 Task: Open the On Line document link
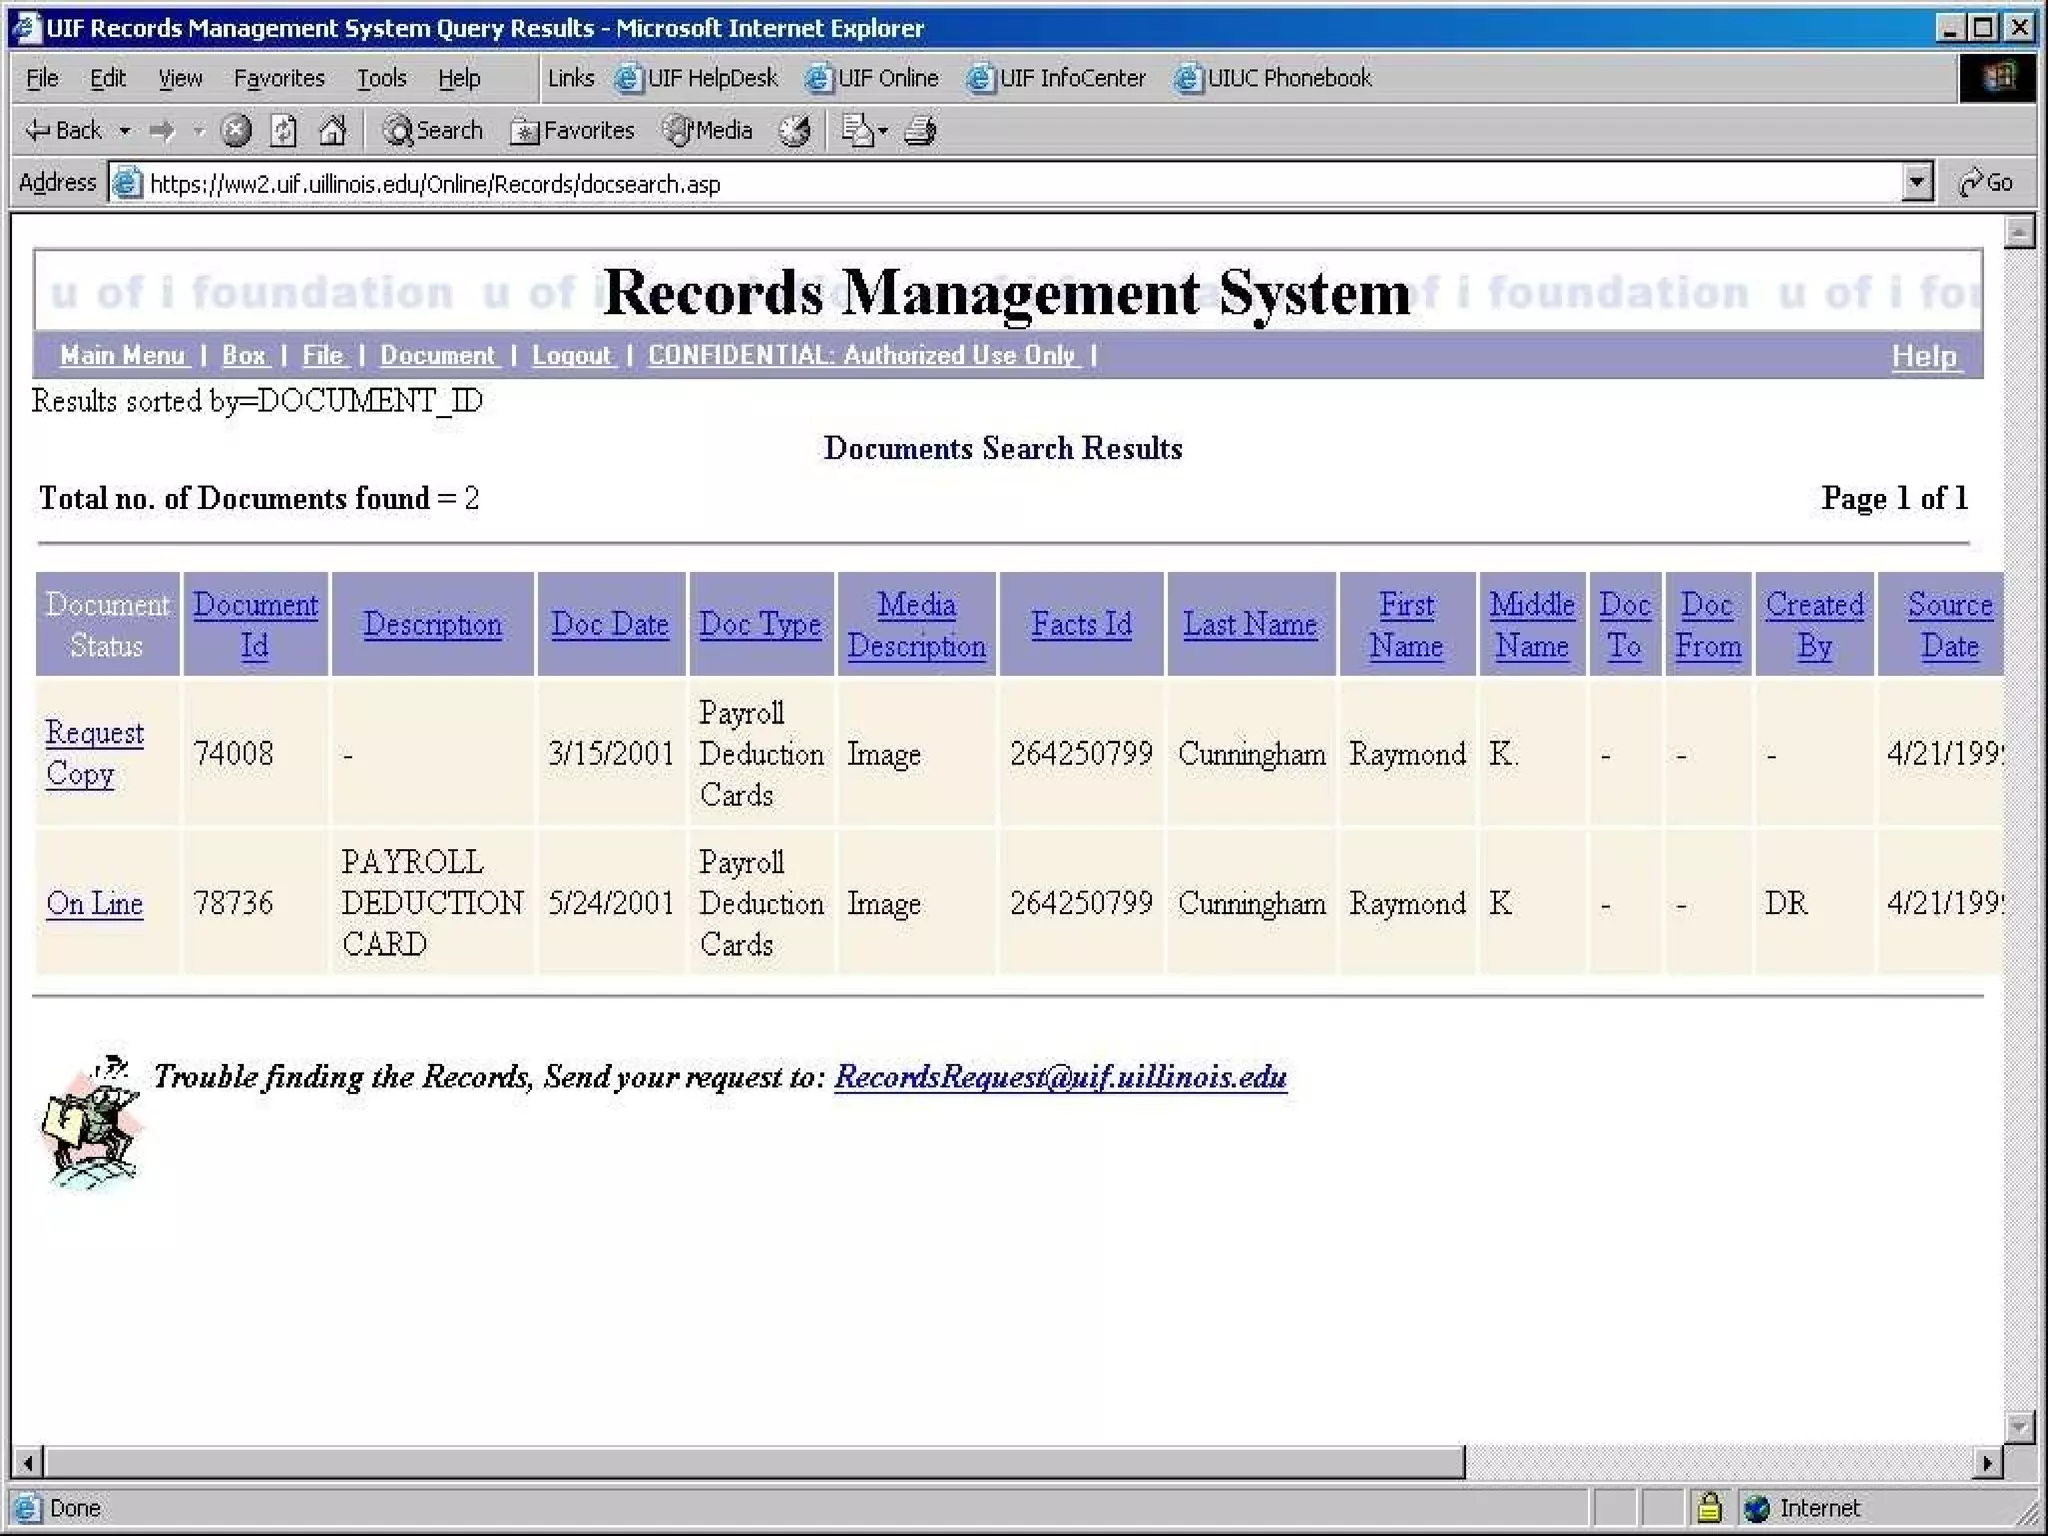[94, 903]
